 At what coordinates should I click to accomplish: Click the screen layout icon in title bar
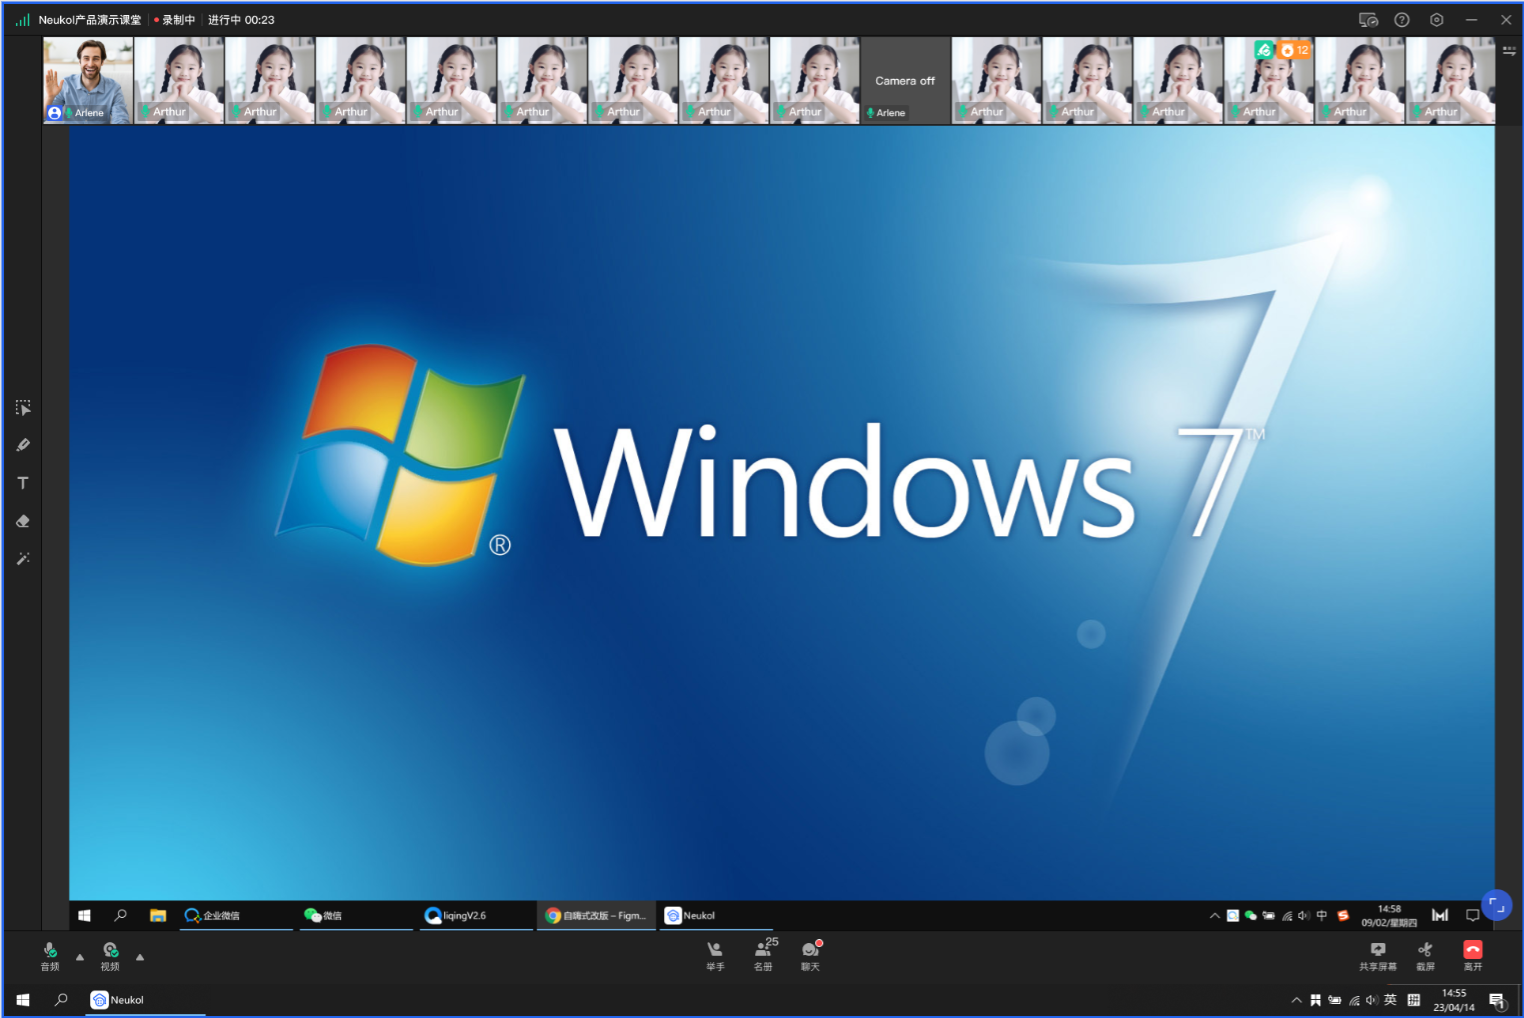(1368, 20)
